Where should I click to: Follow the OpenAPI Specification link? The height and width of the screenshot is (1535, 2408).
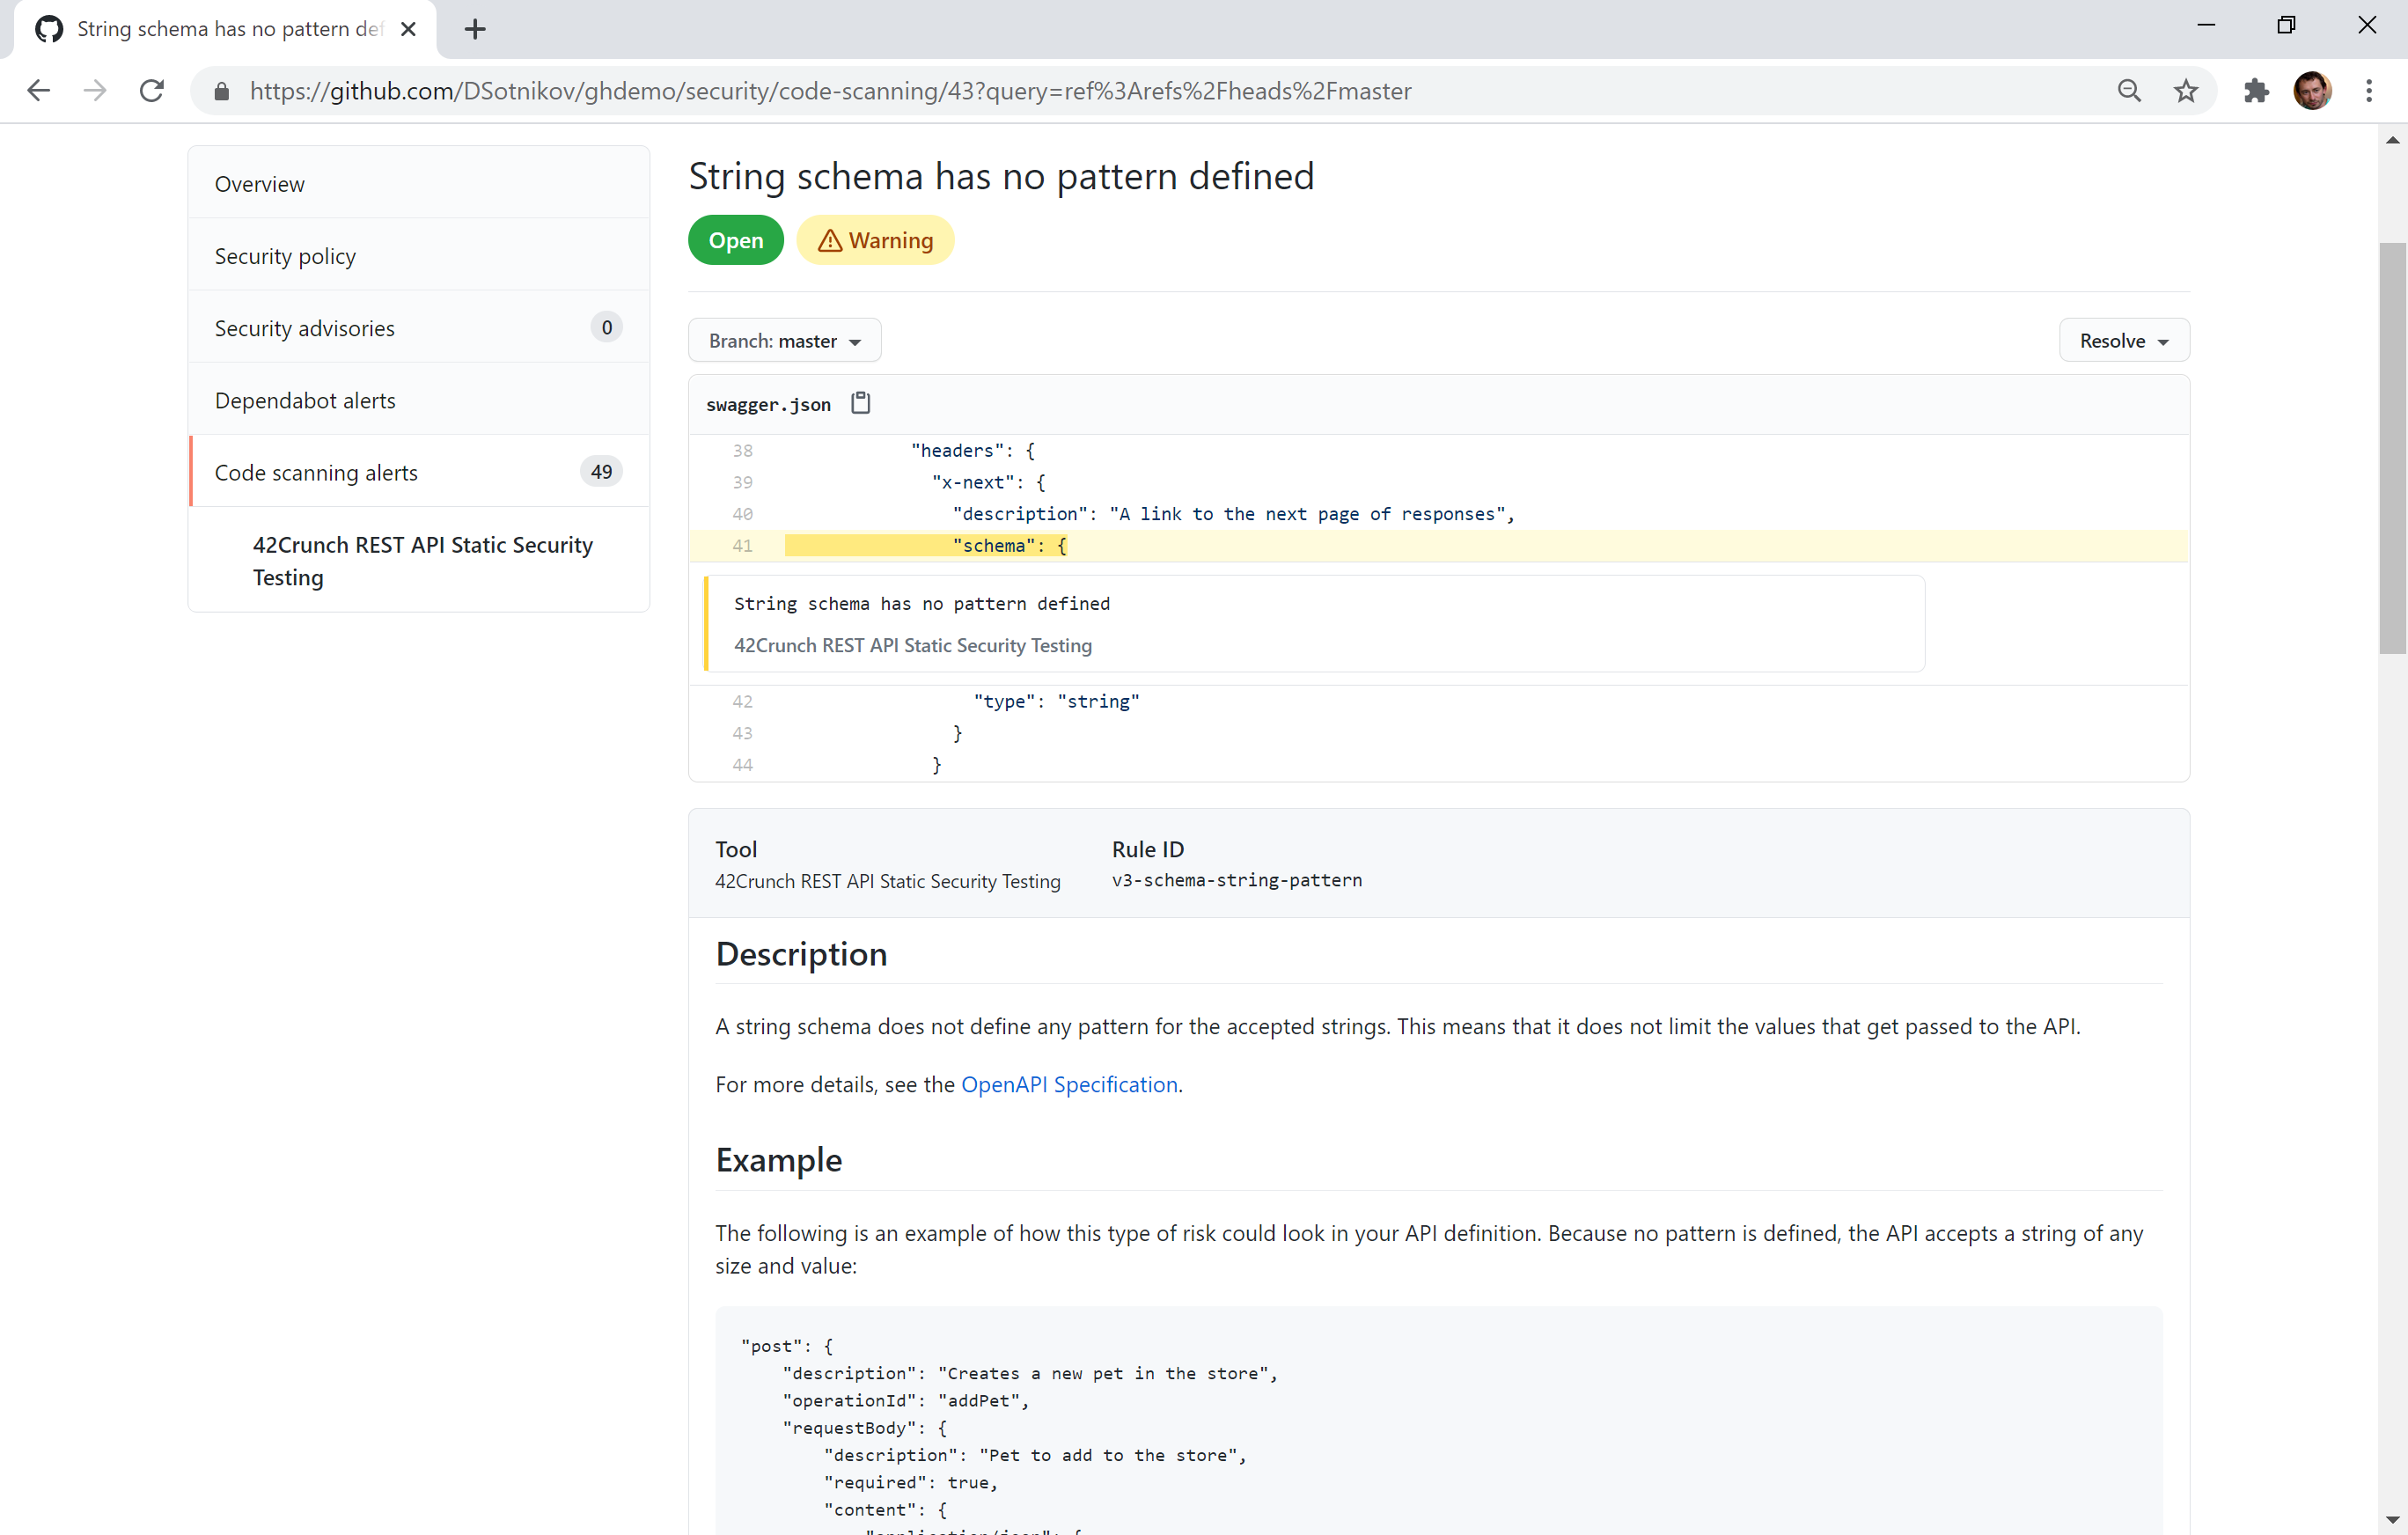[1068, 1084]
